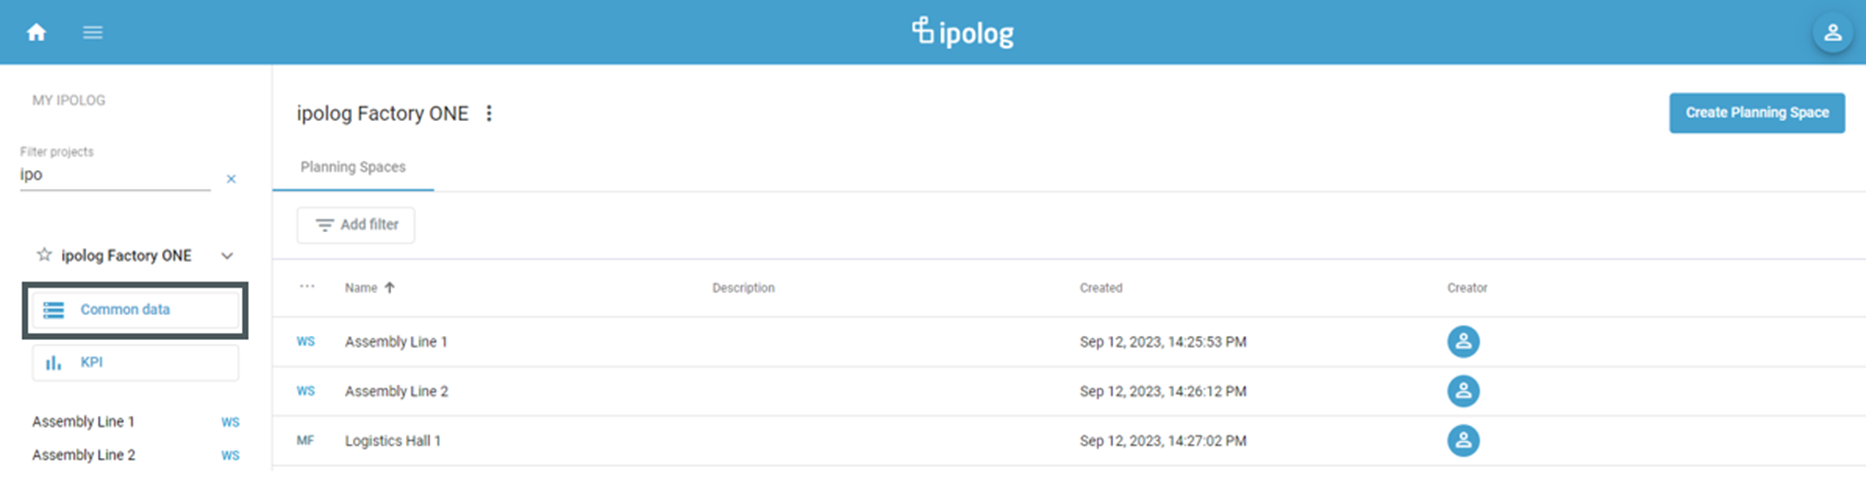The width and height of the screenshot is (1866, 482).
Task: Click the Add filter button
Action: [x=356, y=225]
